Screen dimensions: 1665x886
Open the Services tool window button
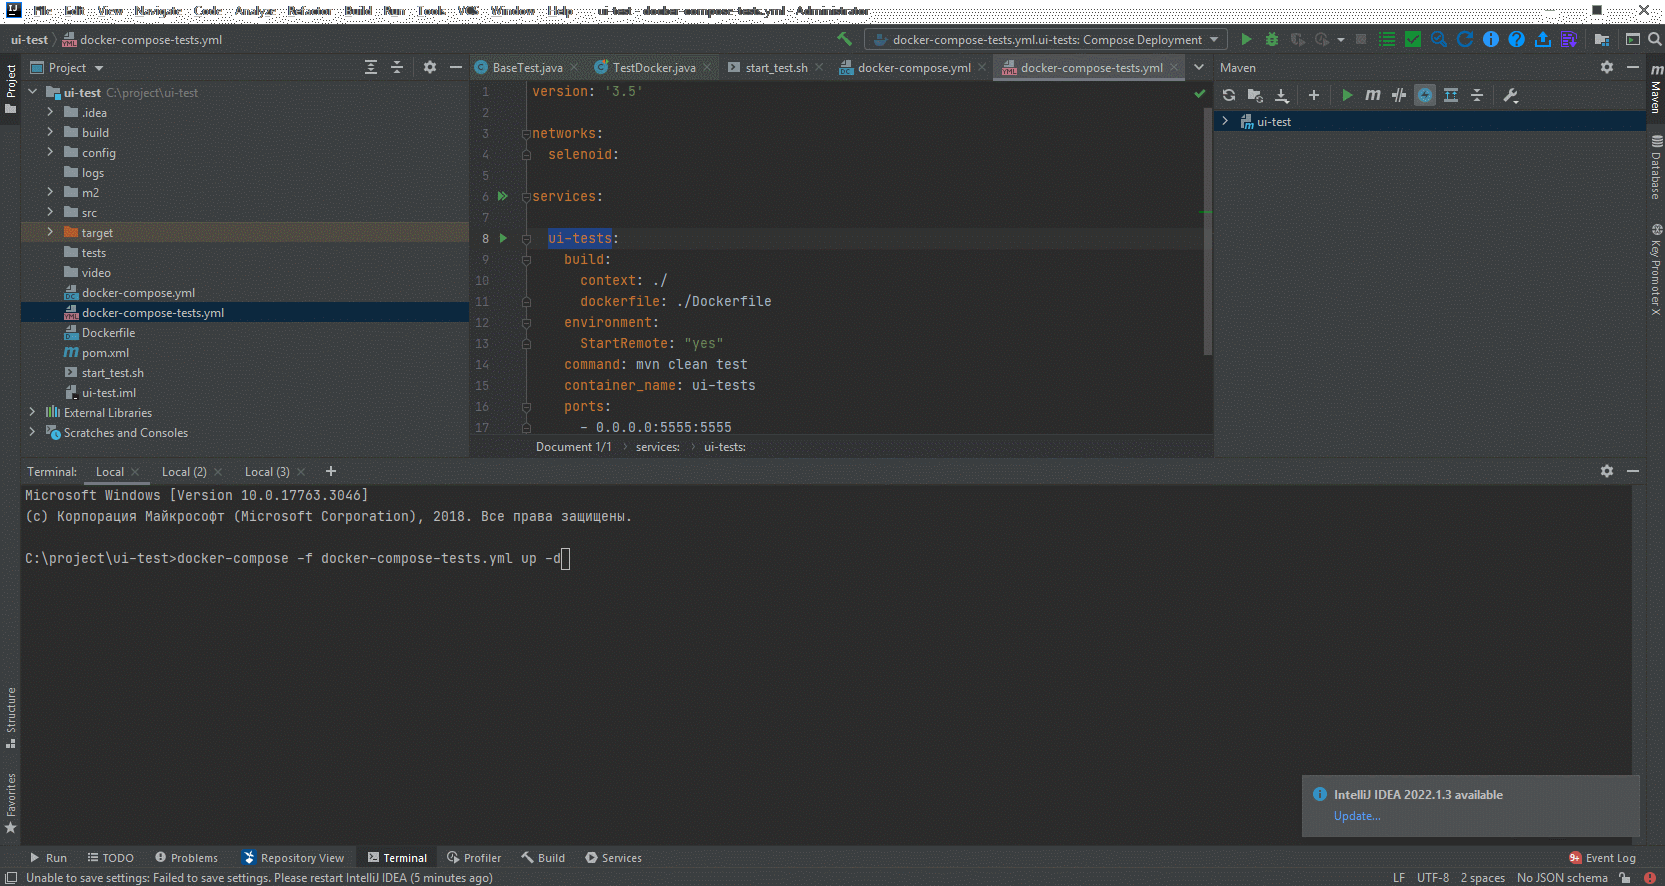click(x=614, y=857)
